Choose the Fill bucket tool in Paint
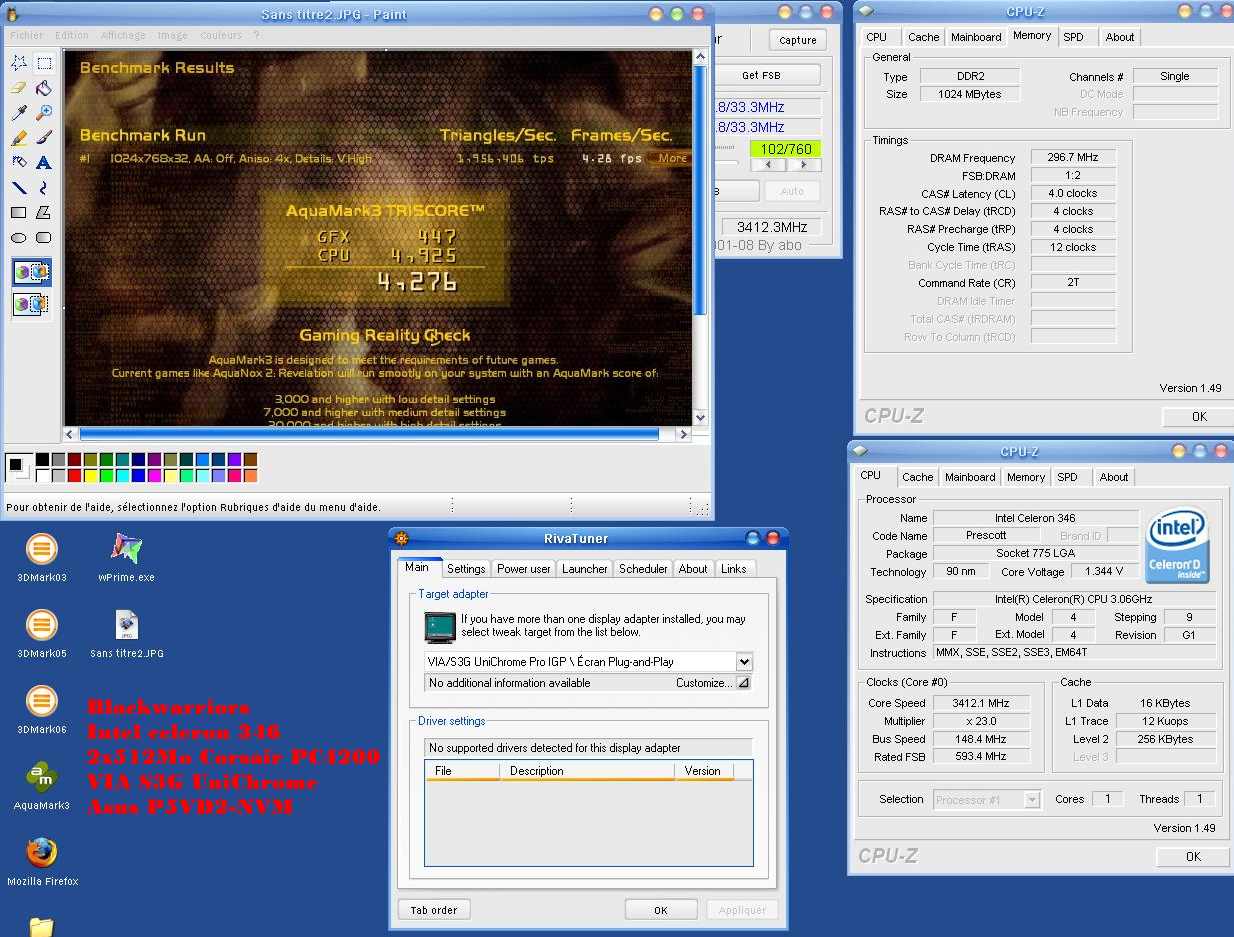This screenshot has width=1234, height=937. pyautogui.click(x=44, y=88)
